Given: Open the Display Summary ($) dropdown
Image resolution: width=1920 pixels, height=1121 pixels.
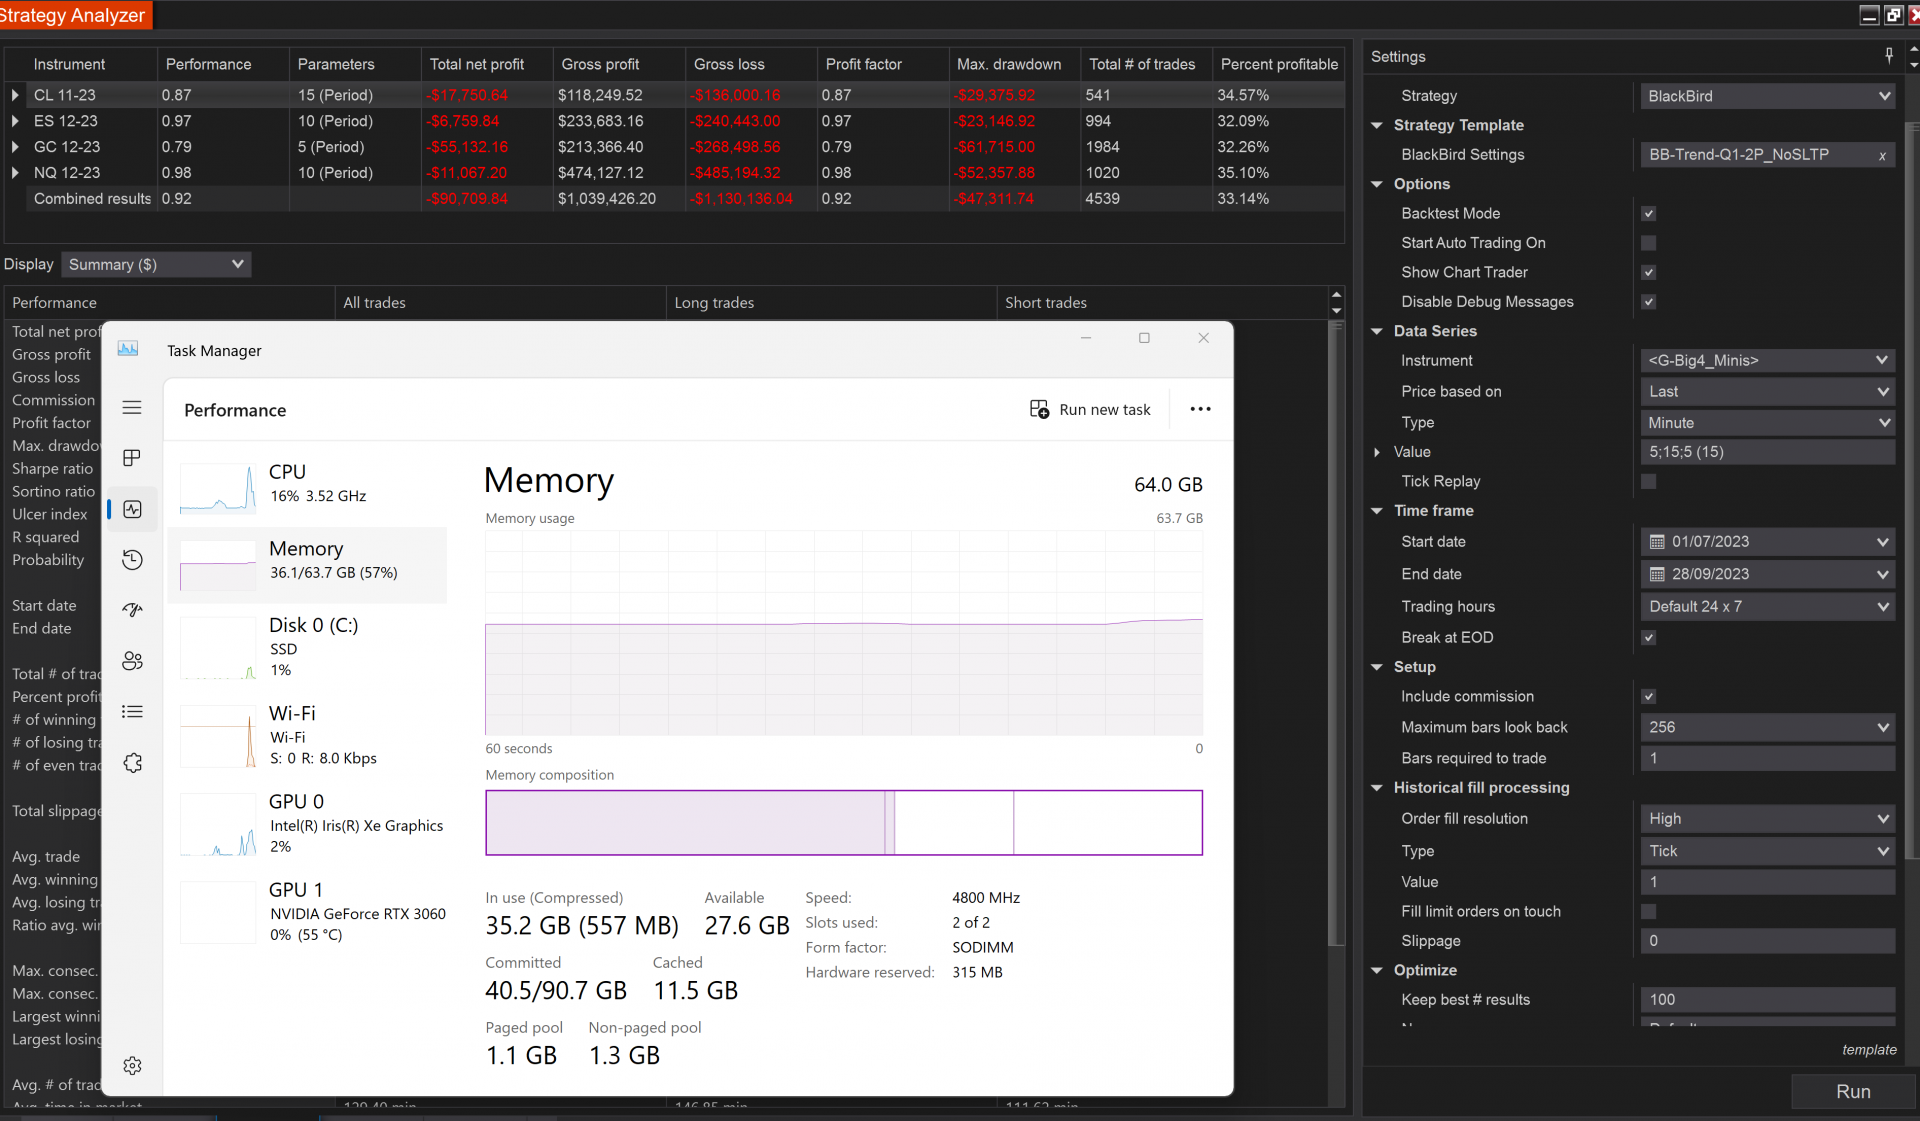Looking at the screenshot, I should coord(155,265).
